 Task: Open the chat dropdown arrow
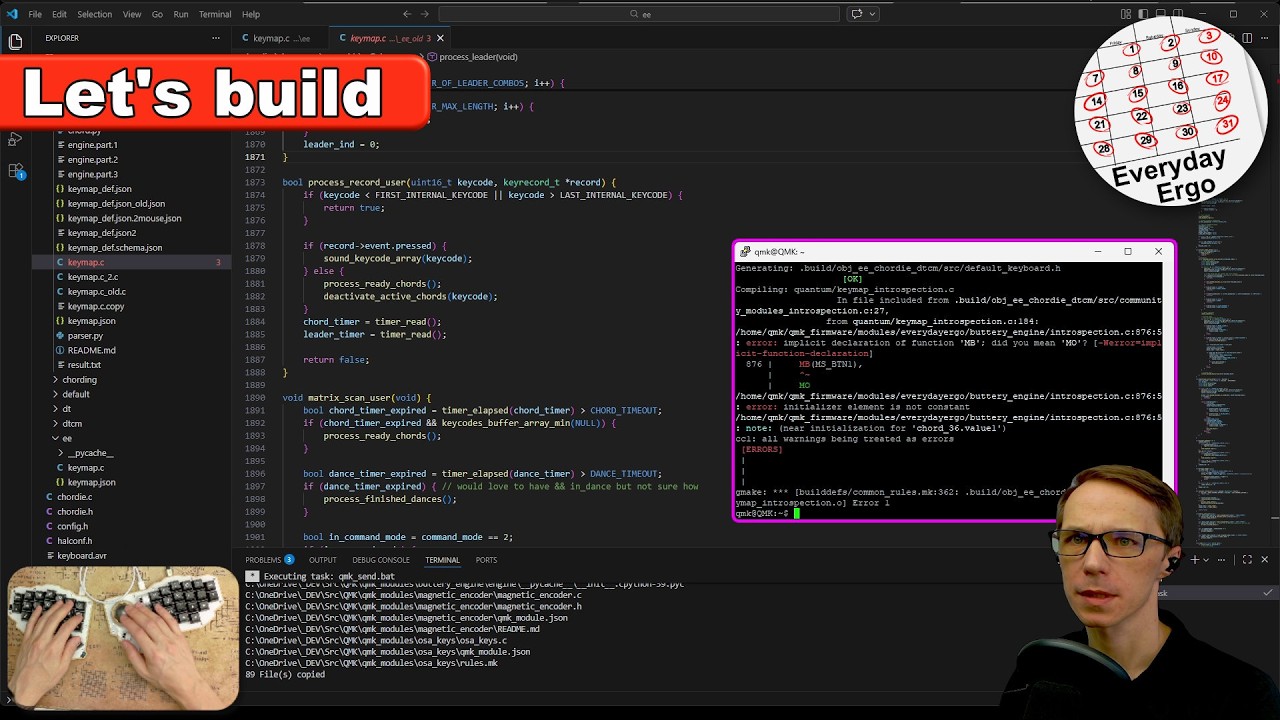coord(872,14)
